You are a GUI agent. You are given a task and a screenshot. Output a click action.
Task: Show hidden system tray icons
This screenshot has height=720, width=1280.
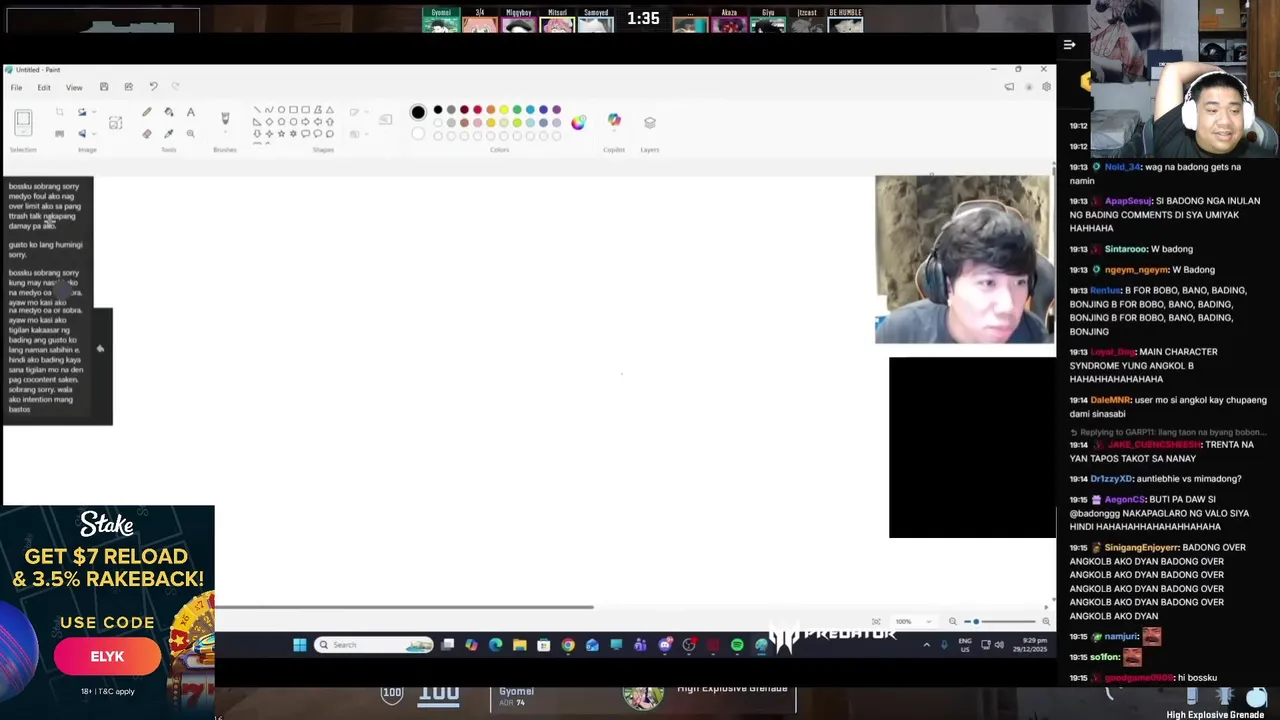926,645
